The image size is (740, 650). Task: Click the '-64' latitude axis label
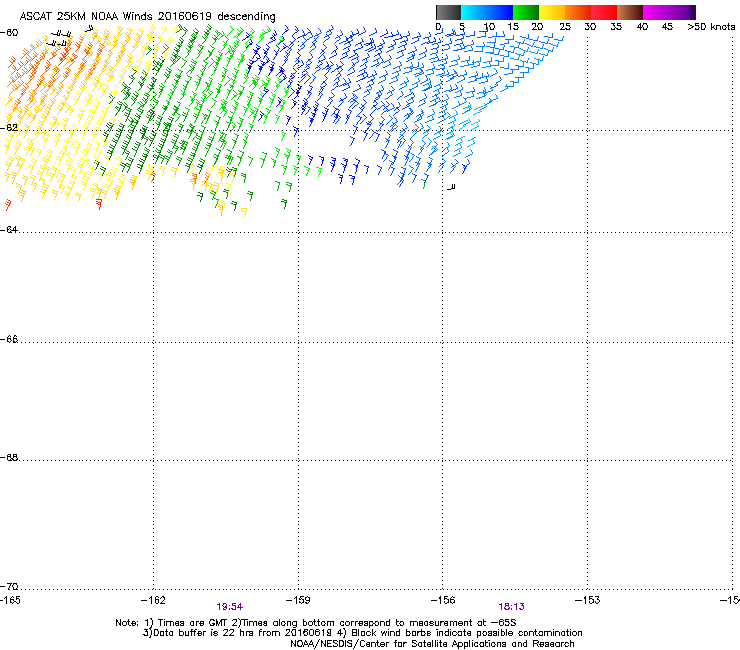pos(9,229)
